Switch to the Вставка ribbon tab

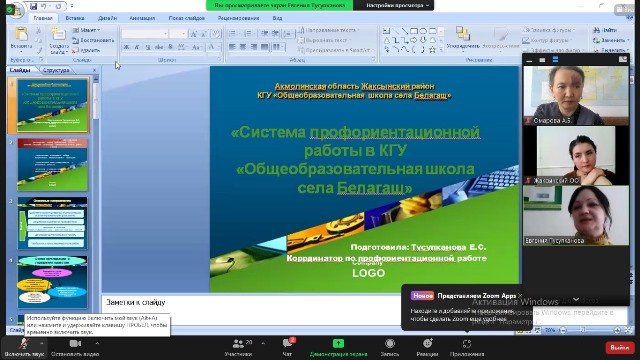click(75, 18)
